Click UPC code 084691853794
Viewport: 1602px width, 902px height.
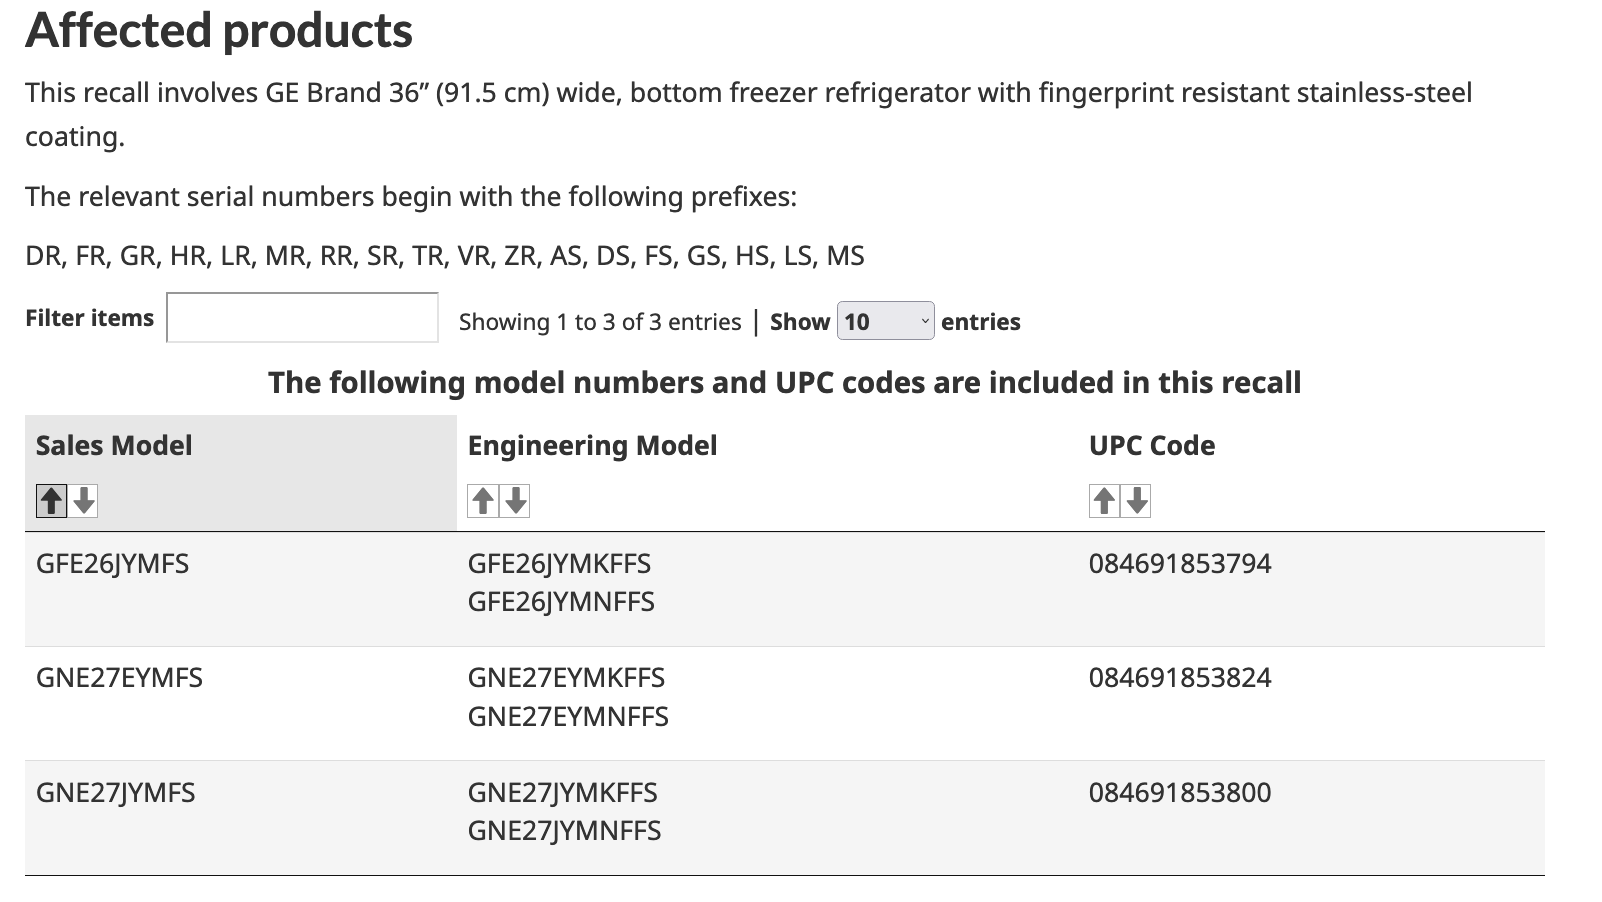1180,564
